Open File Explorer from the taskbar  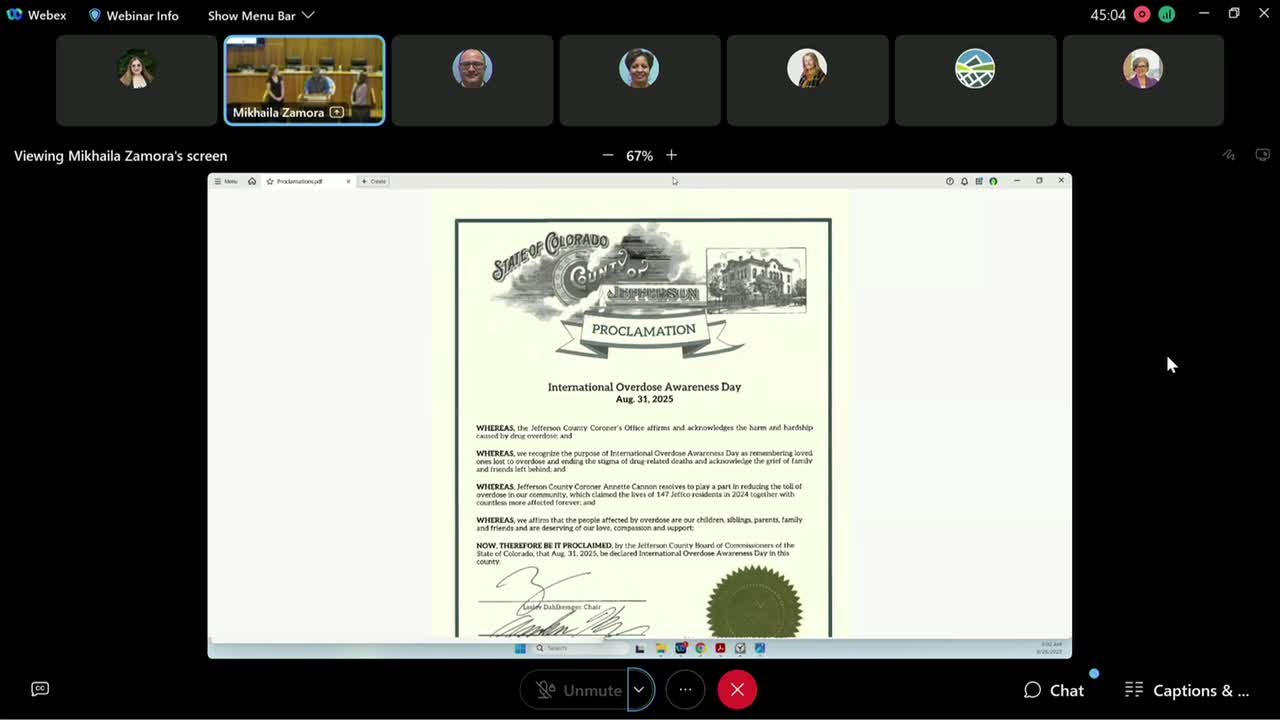coord(661,648)
